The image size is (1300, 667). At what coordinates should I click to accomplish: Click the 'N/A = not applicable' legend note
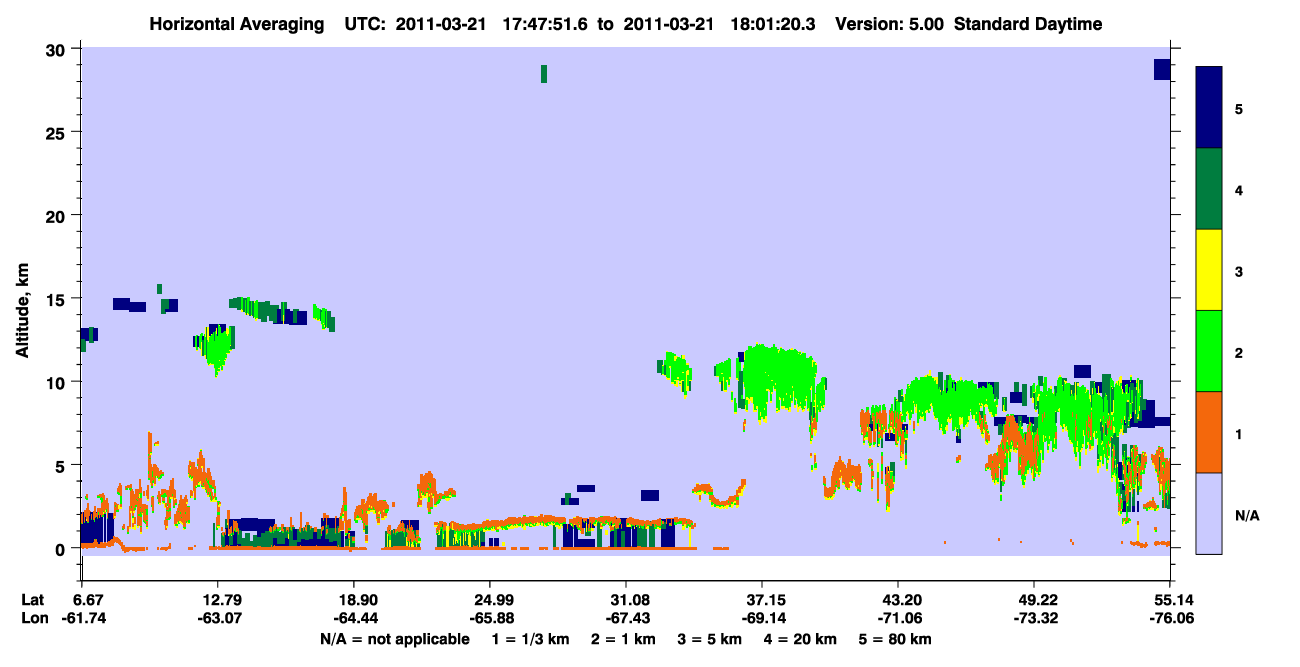click(x=394, y=639)
